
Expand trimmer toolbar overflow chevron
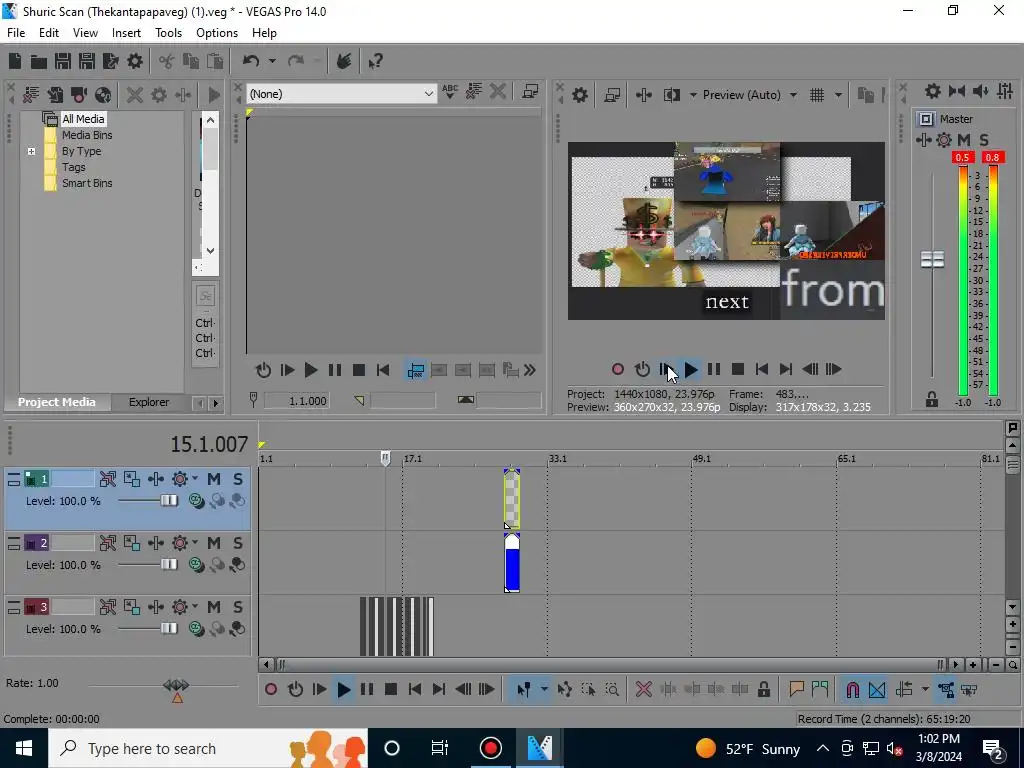tap(530, 371)
